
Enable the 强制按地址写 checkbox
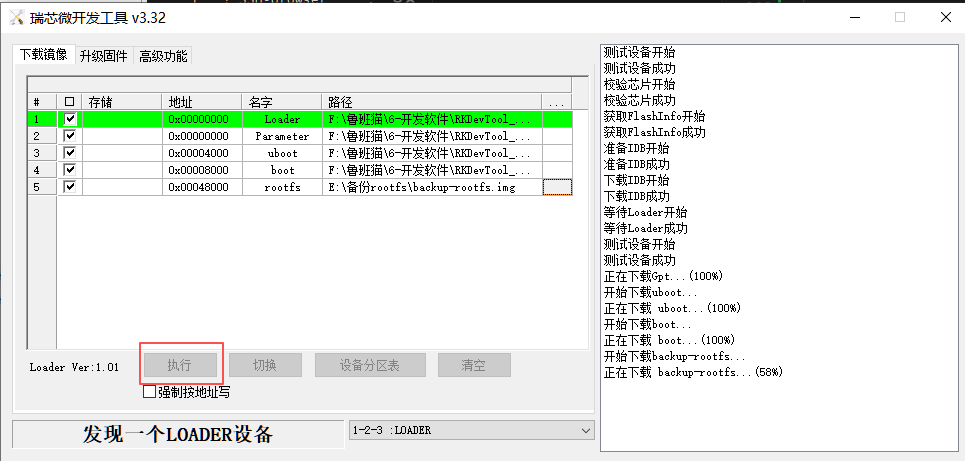pos(149,391)
